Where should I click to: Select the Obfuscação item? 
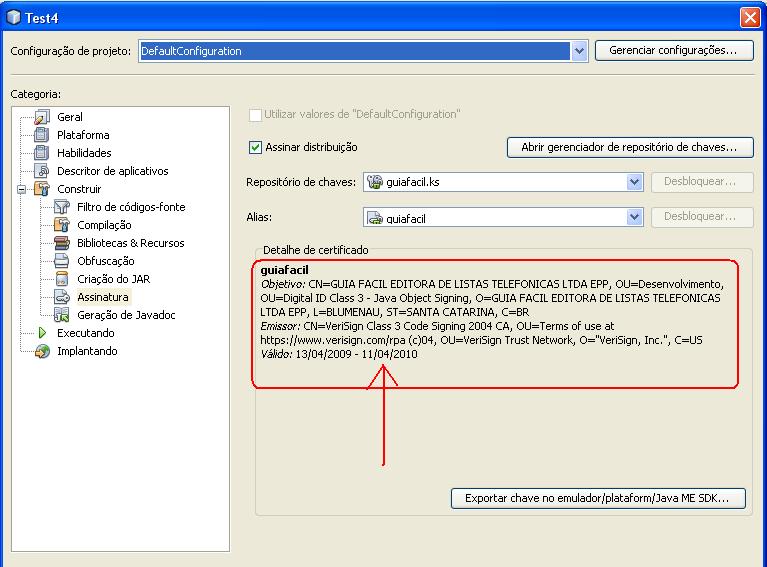(106, 261)
